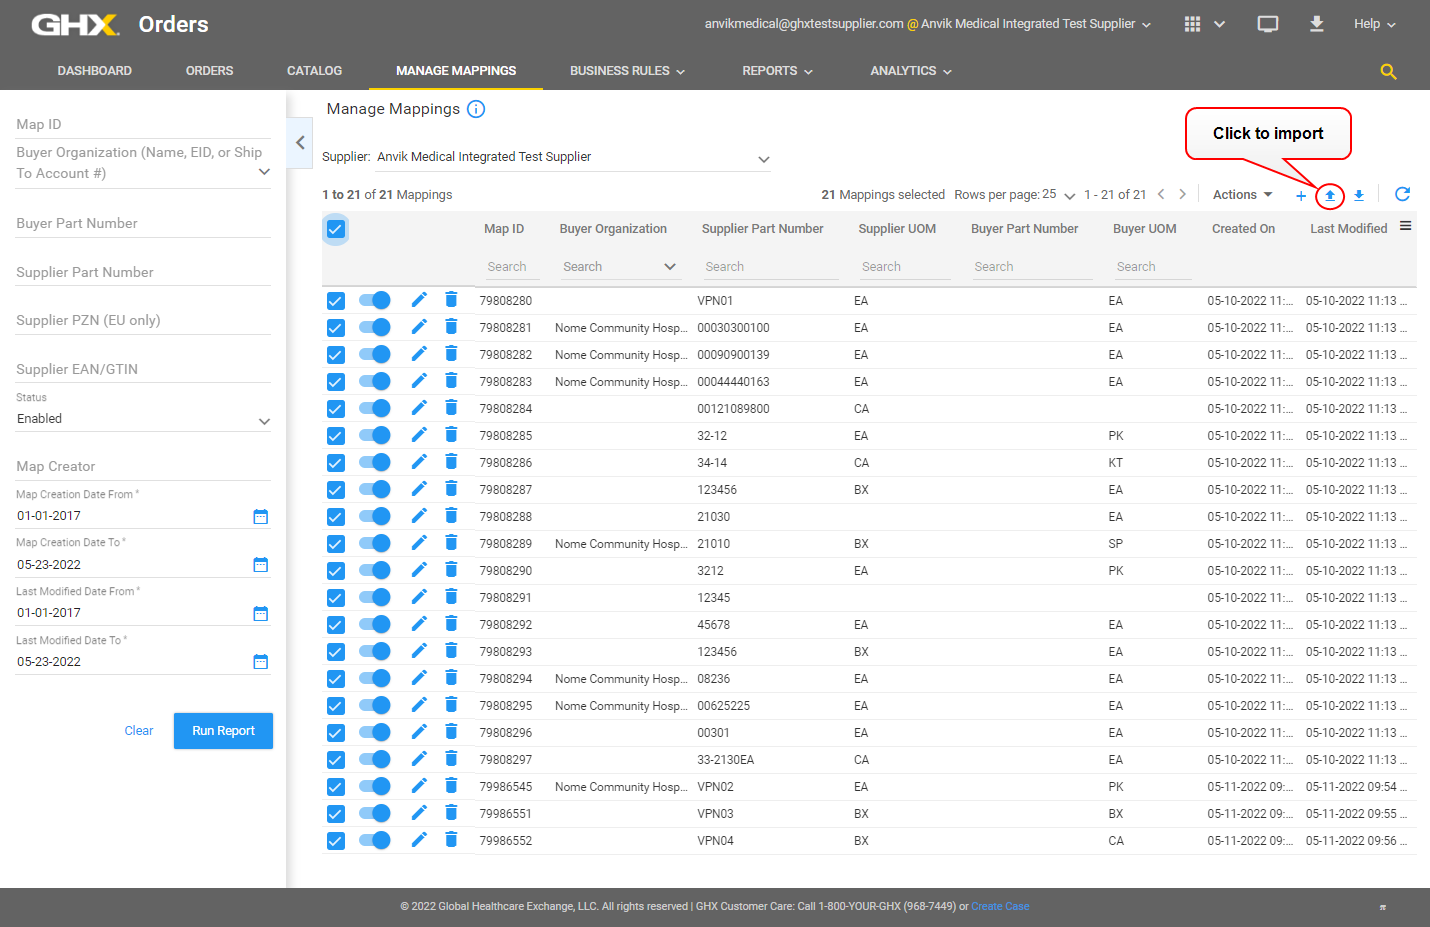The height and width of the screenshot is (927, 1430).
Task: Delete mapping 79808293
Action: 451,651
